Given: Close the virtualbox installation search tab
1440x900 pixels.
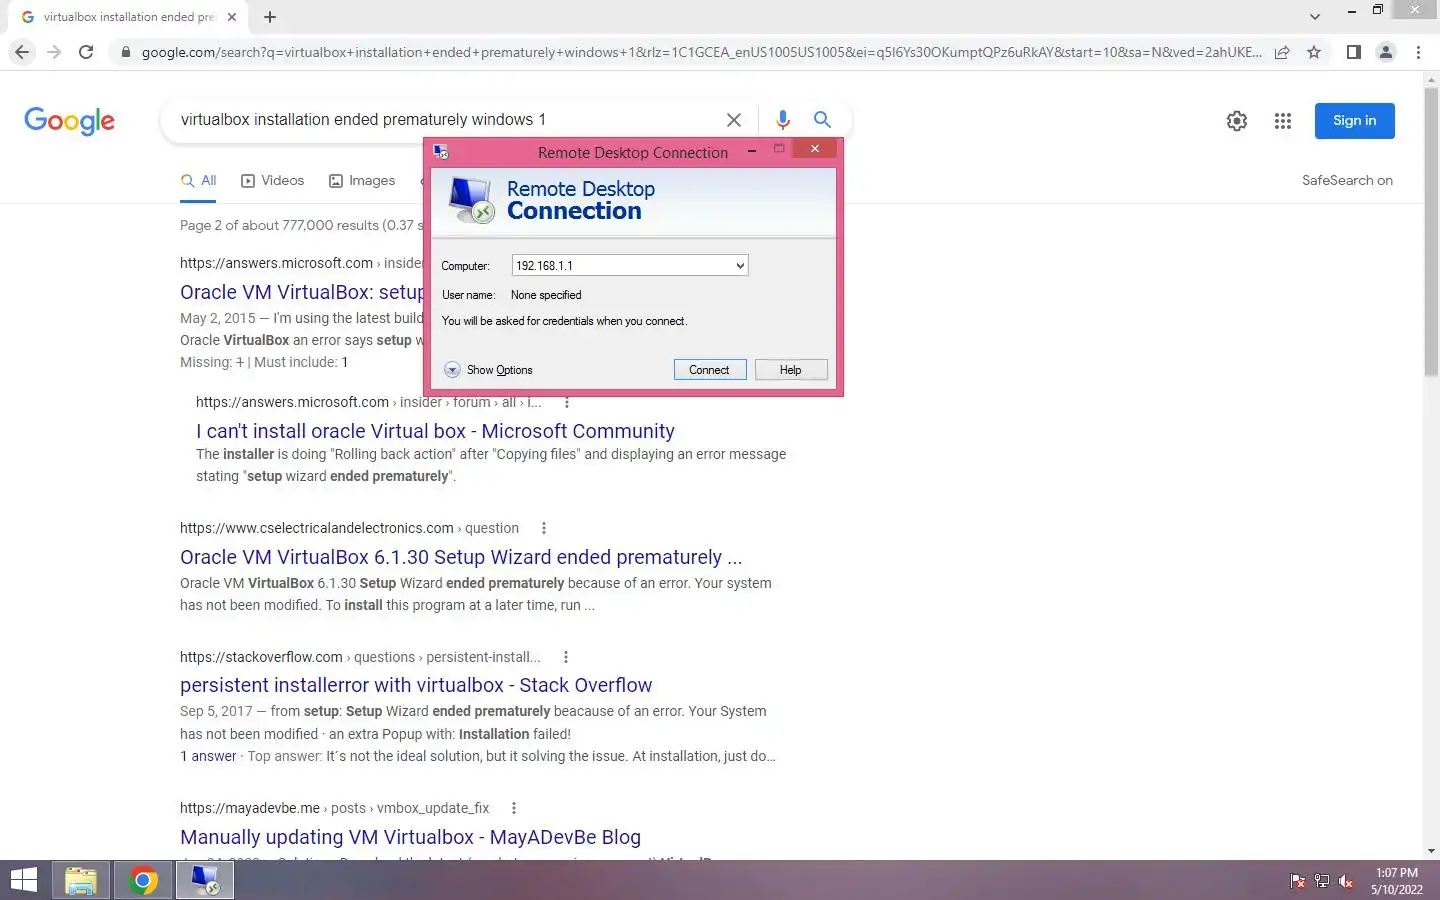Looking at the screenshot, I should [x=232, y=17].
